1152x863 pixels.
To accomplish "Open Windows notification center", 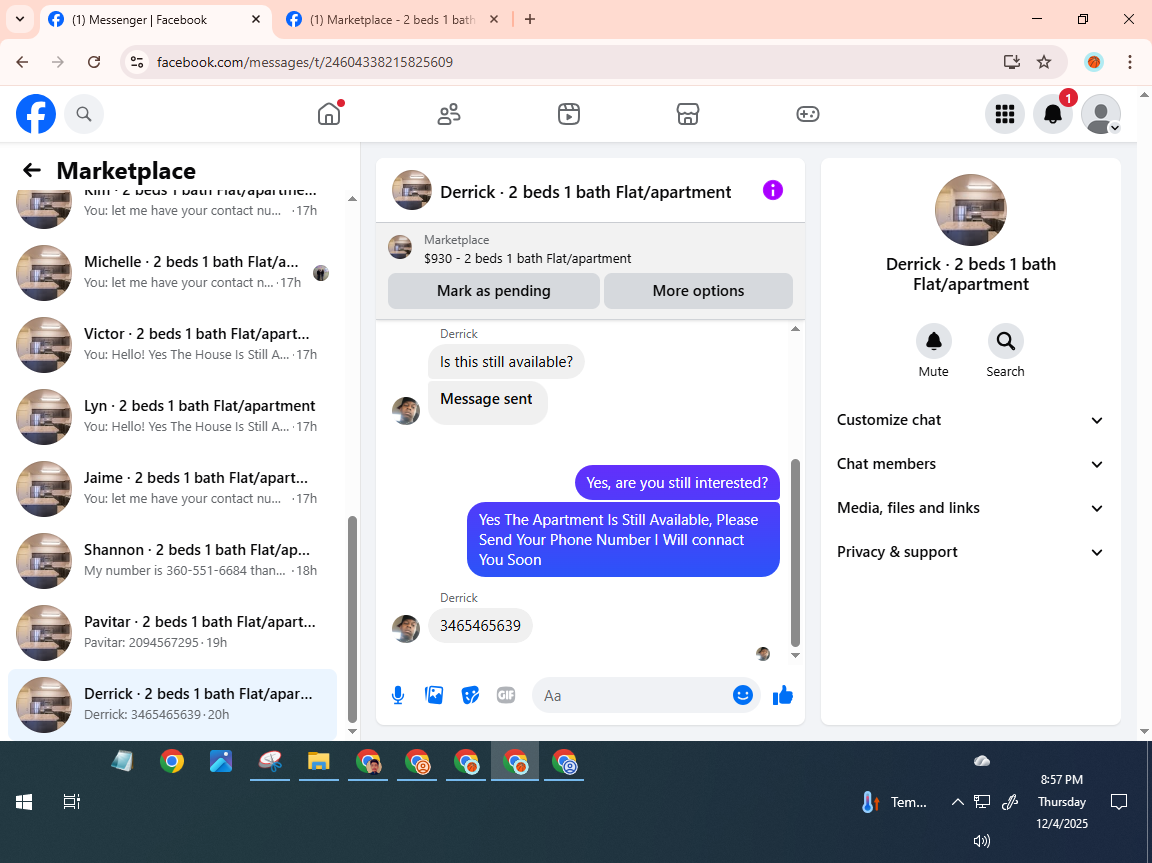I will [1119, 802].
